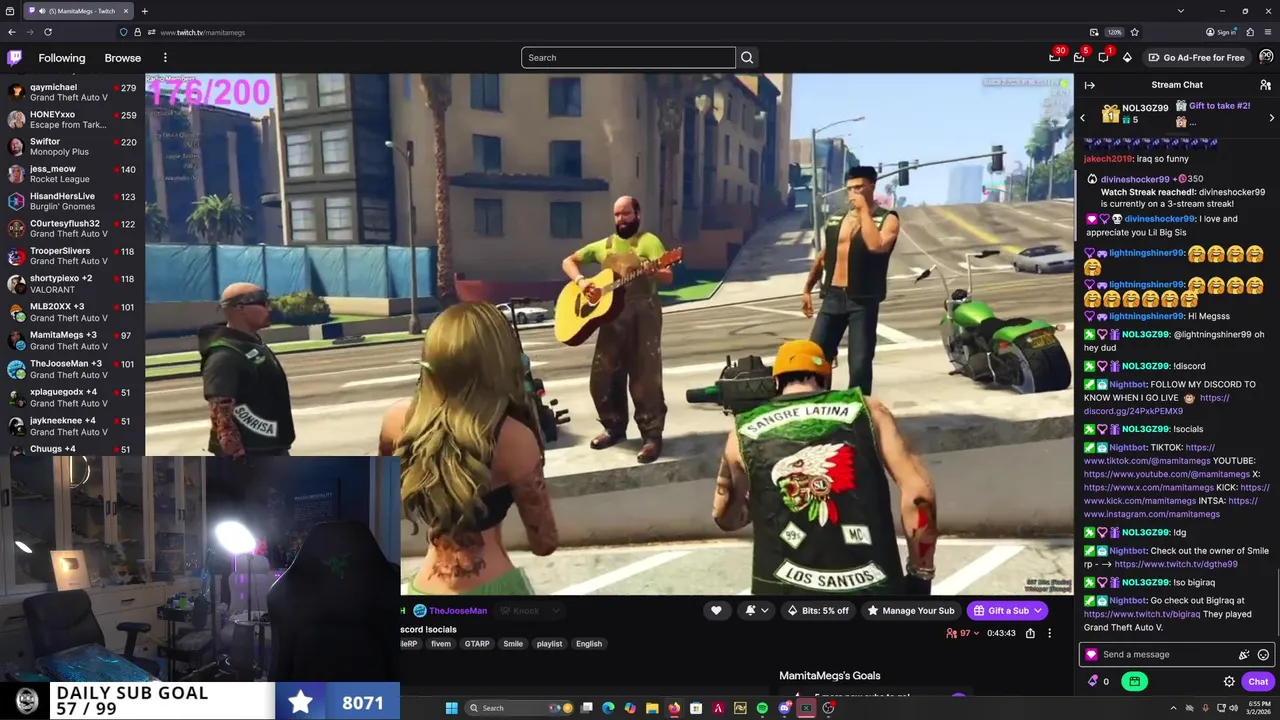
Task: Open File Explorer from taskbar
Action: tap(652, 708)
